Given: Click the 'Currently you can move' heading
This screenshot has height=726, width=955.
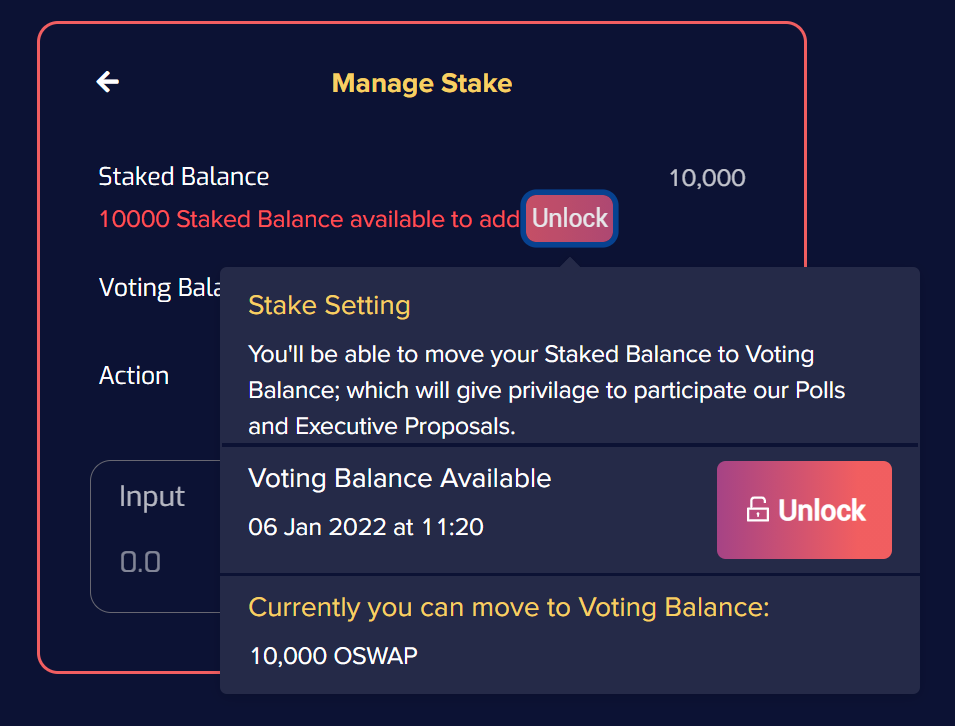Looking at the screenshot, I should coord(508,607).
